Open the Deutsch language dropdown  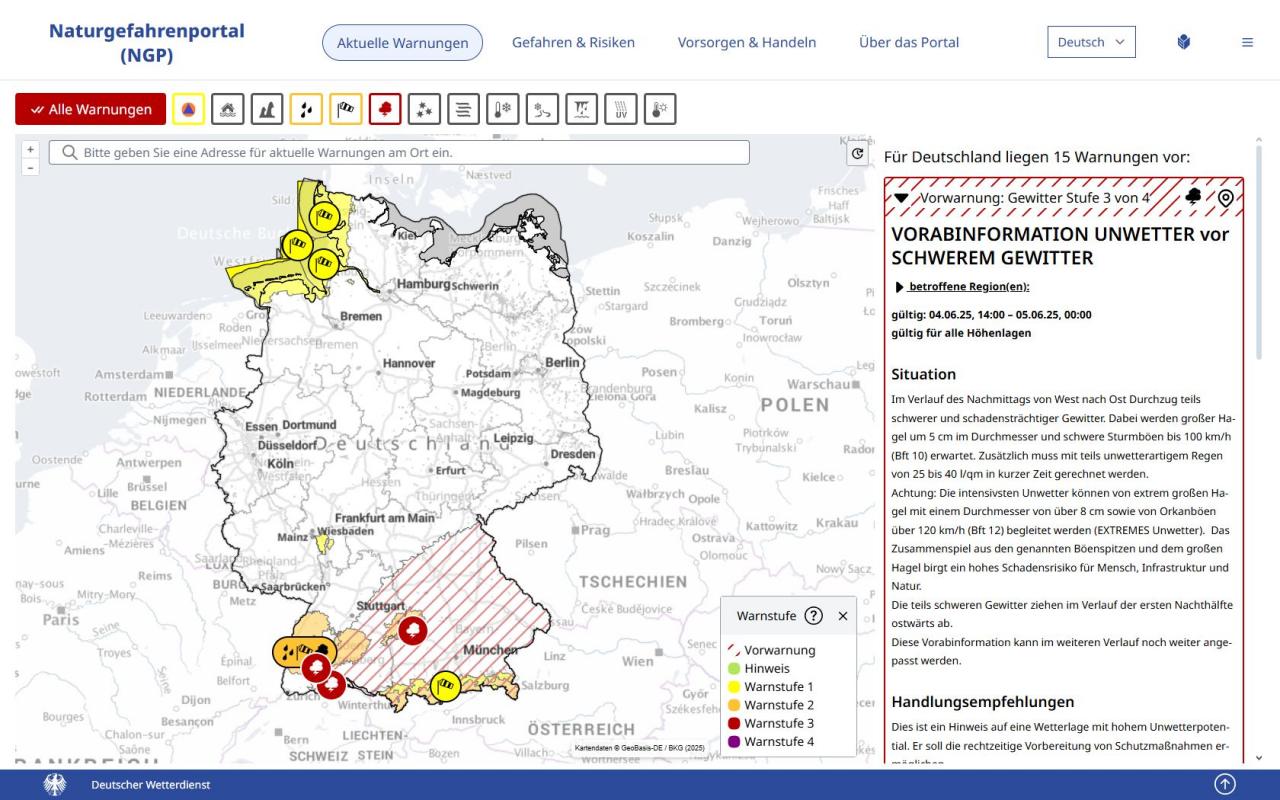1091,42
